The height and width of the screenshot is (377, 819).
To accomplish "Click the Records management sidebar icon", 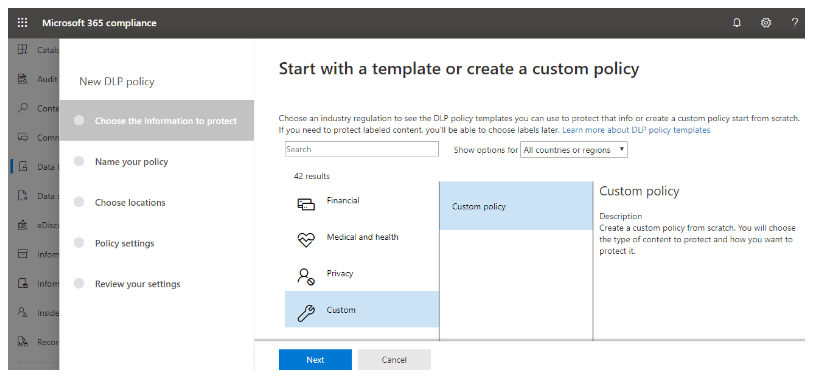I will pos(22,342).
